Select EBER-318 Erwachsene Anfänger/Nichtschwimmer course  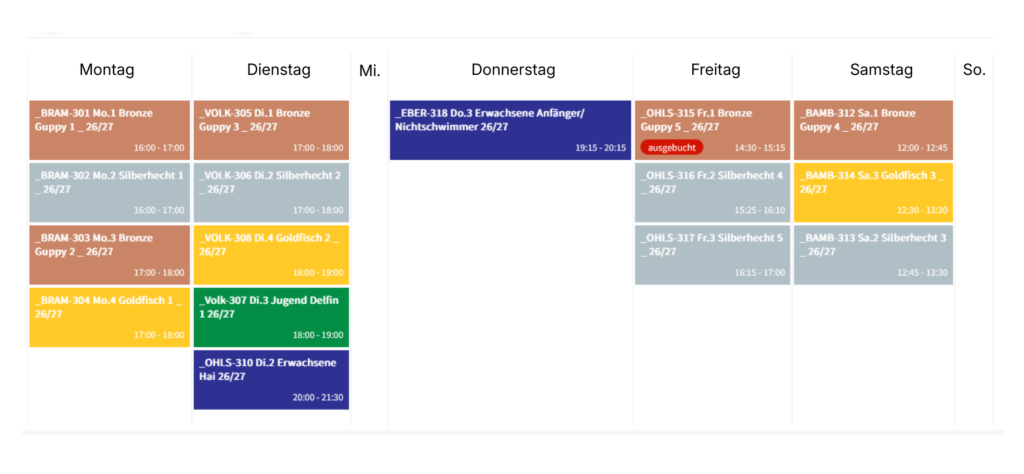point(511,130)
